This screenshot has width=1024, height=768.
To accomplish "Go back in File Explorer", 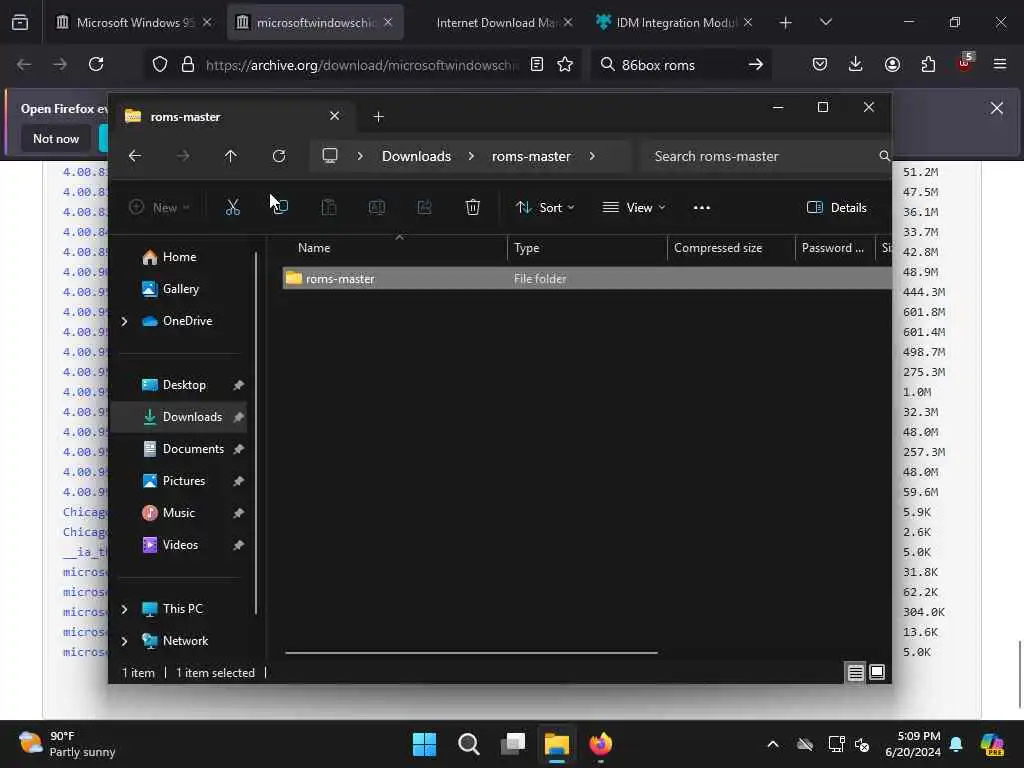I will (x=135, y=156).
